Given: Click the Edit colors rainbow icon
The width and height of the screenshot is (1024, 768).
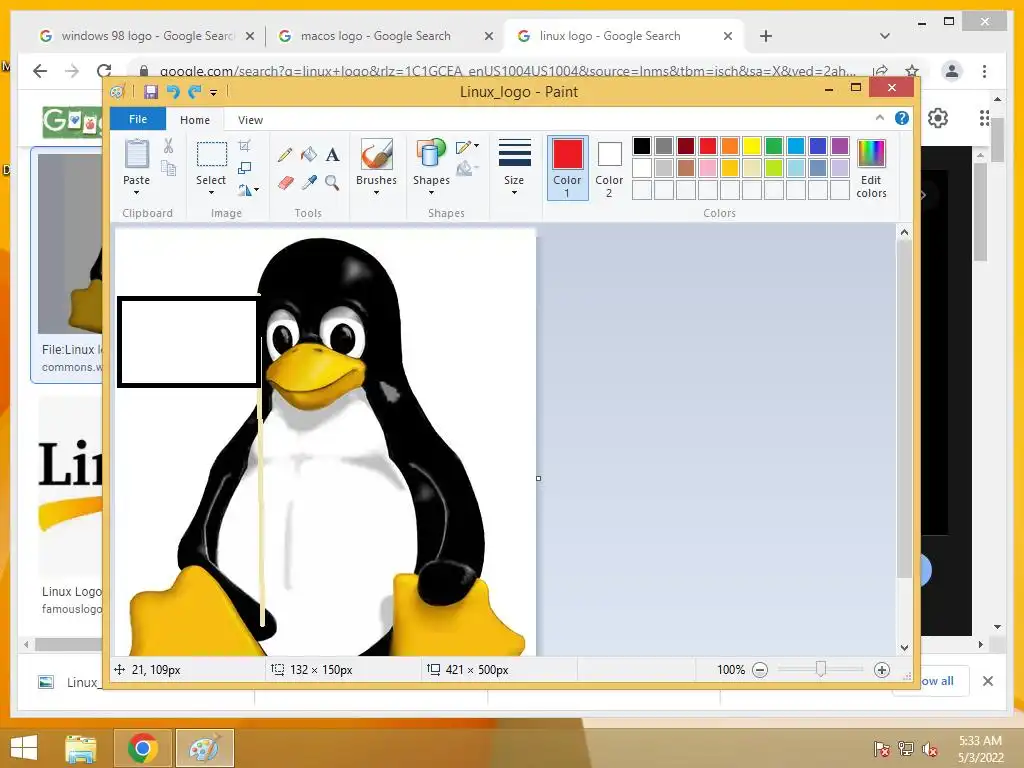Looking at the screenshot, I should tap(871, 154).
